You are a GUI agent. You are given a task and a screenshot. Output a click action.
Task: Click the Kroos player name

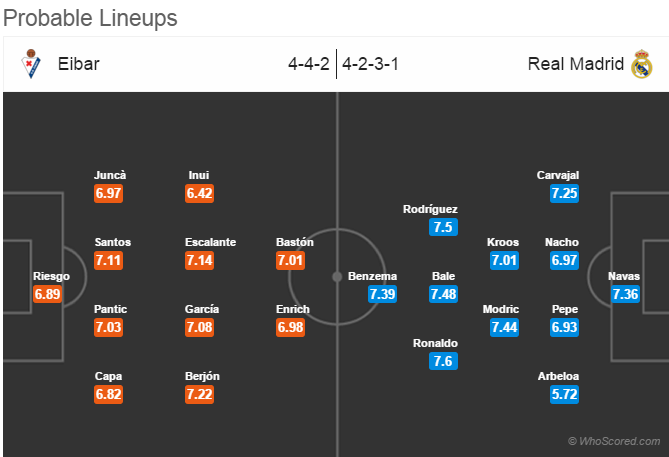point(503,242)
